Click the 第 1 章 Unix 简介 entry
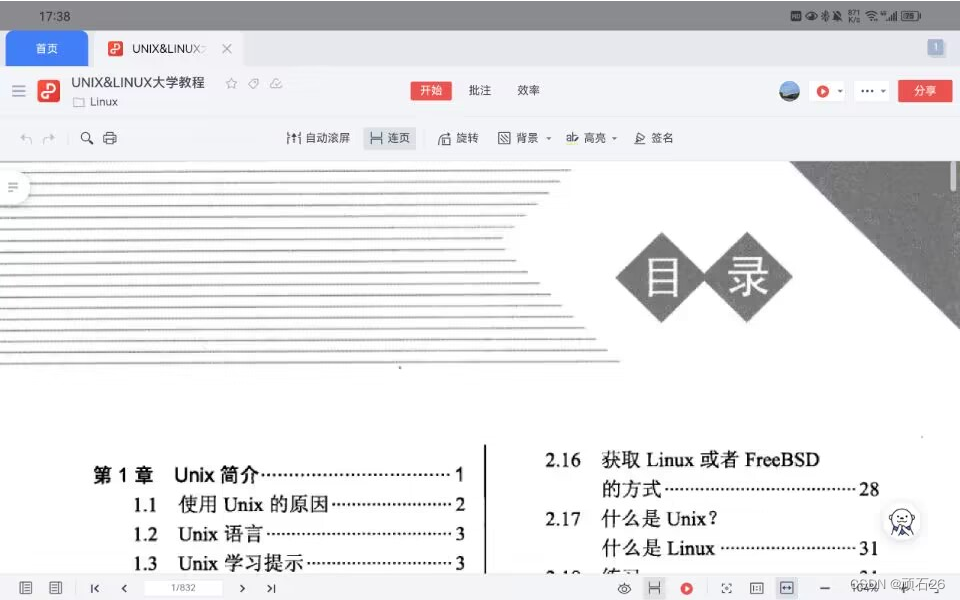 (279, 474)
